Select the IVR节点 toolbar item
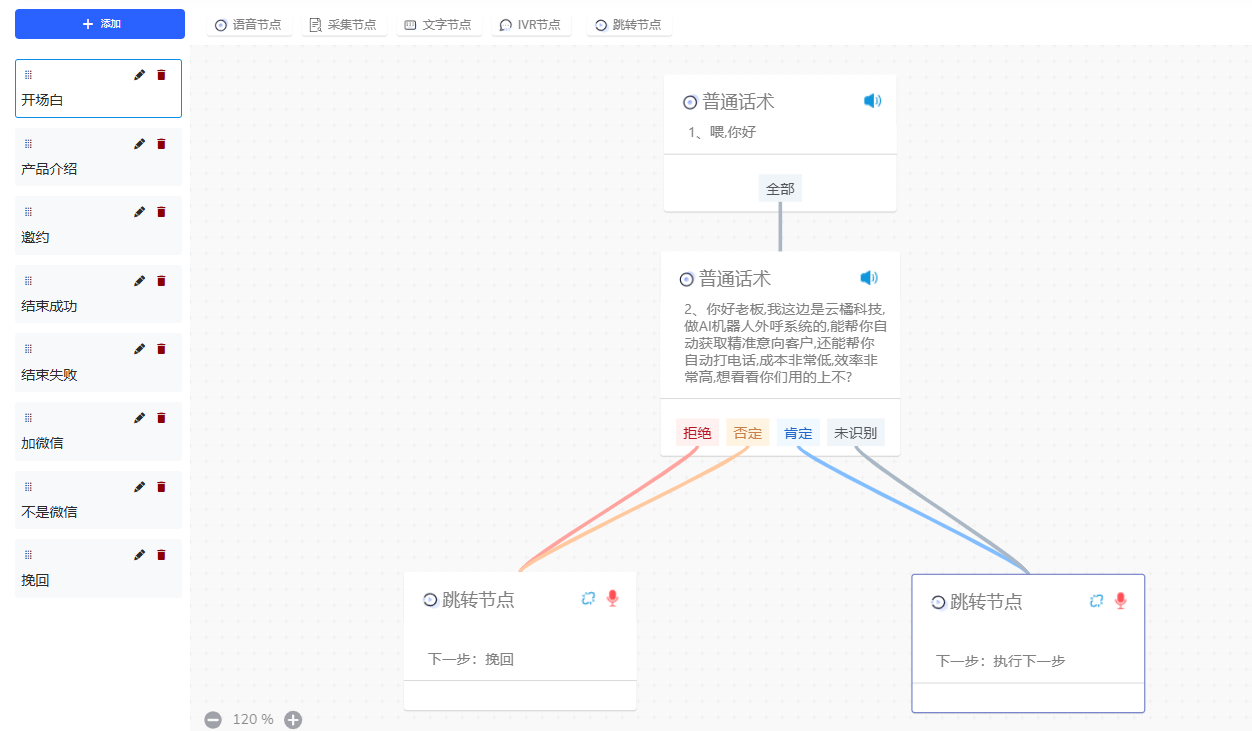This screenshot has height=731, width=1252. click(530, 25)
